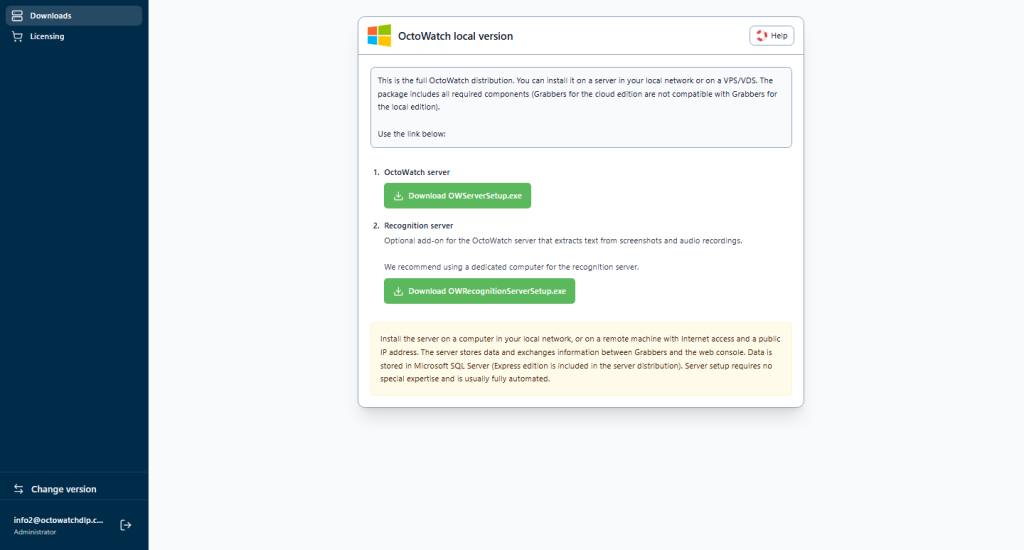1024x550 pixels.
Task: Click the Recognition server heading
Action: tap(419, 225)
